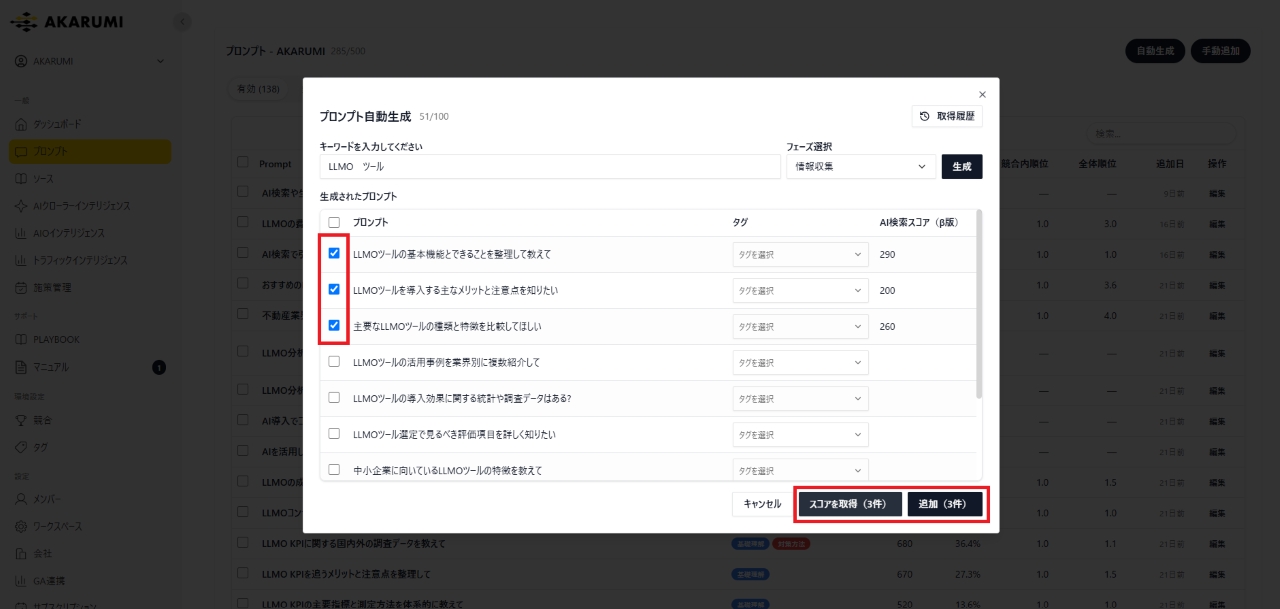The width and height of the screenshot is (1280, 609).
Task: Click the 全体順位 column header in the background table
Action: point(1099,163)
